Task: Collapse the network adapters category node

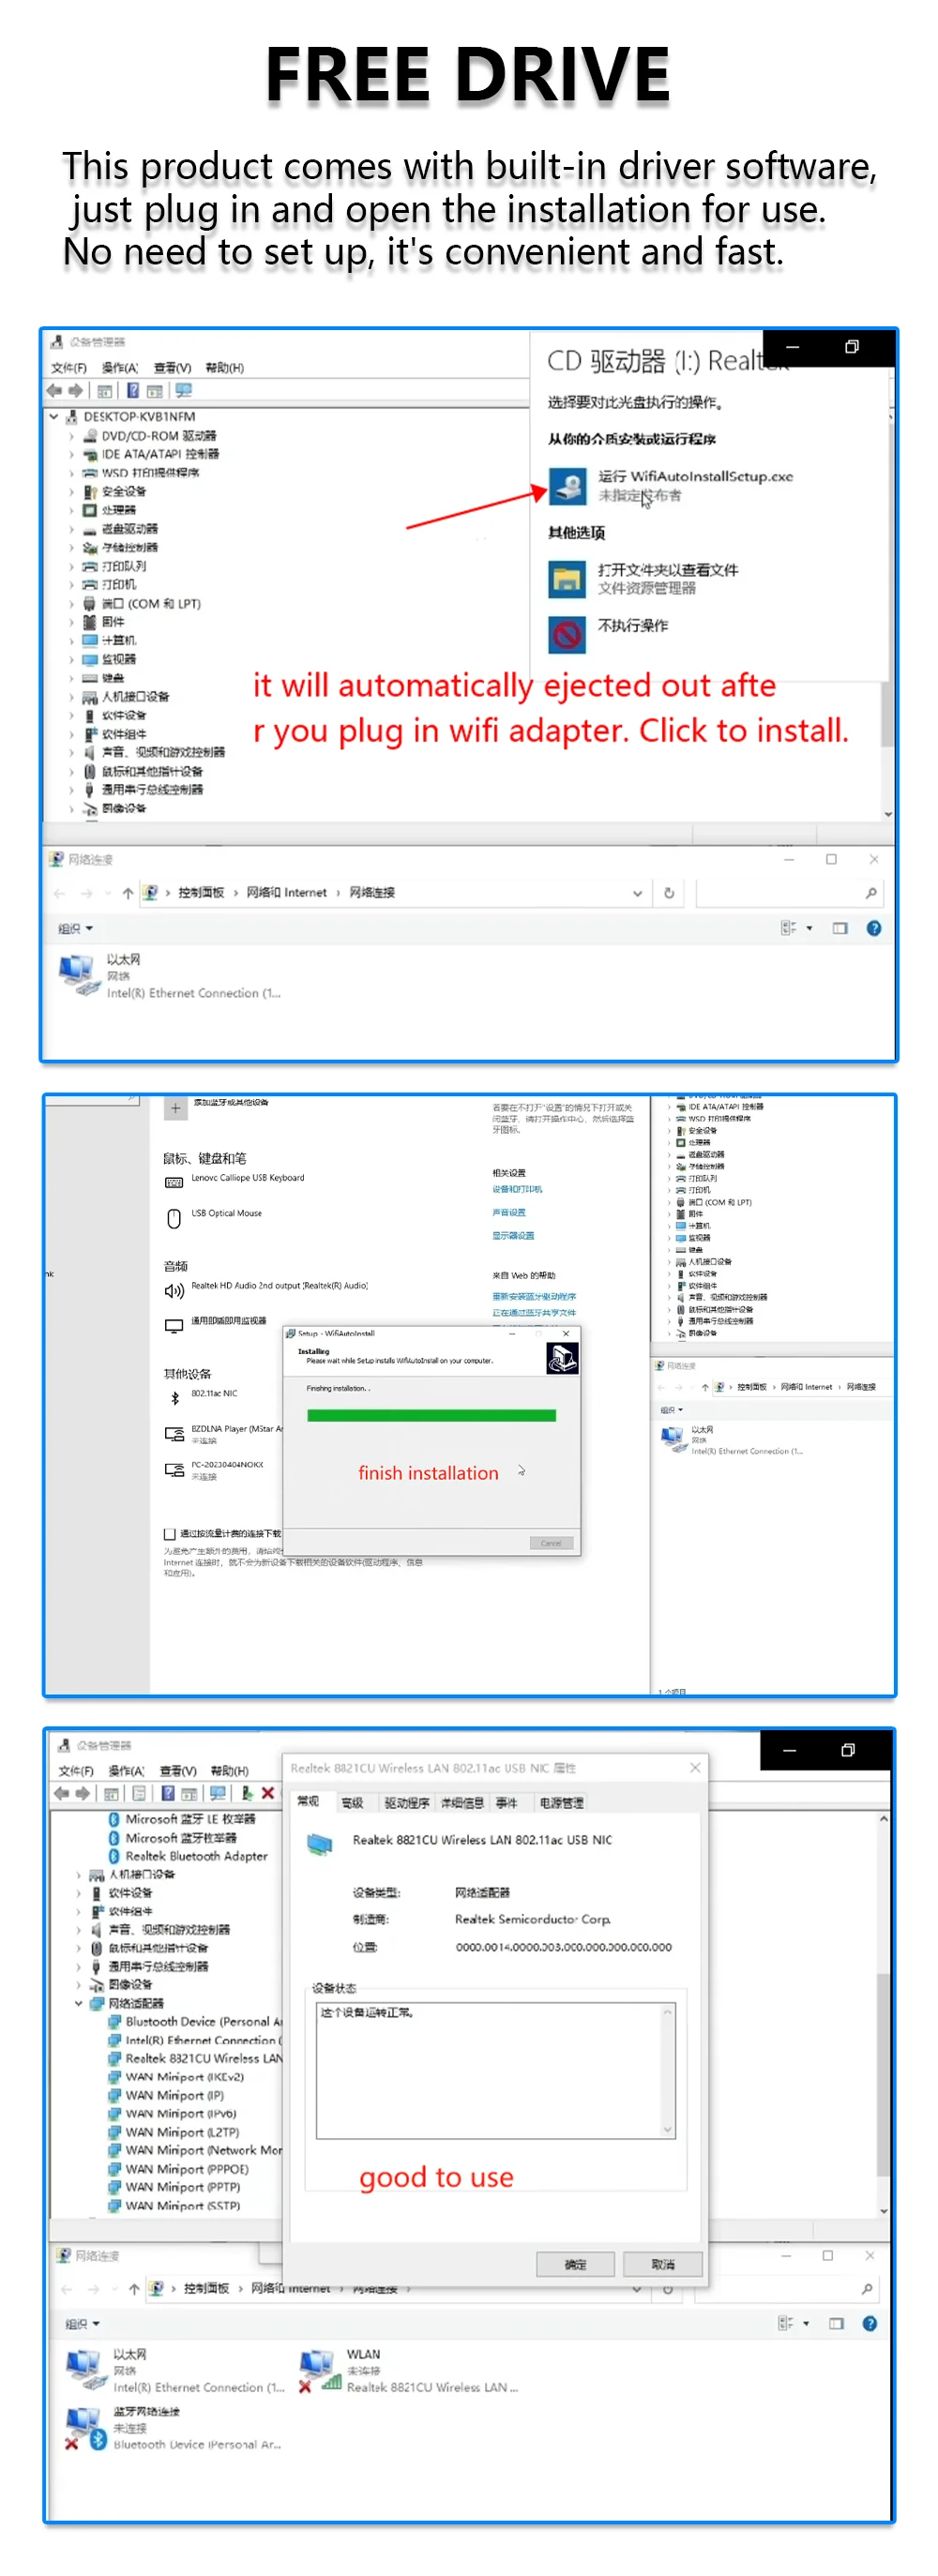Action: (79, 2003)
